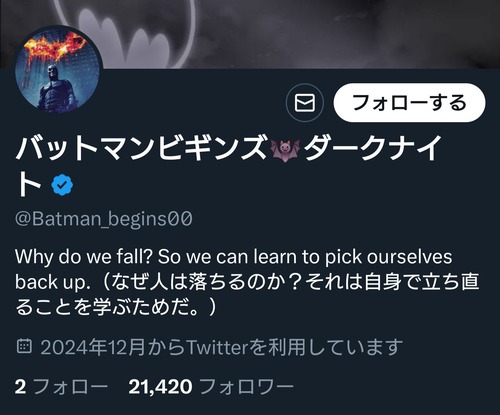Tap the ダークナイト part of the name

[x=229, y=166]
